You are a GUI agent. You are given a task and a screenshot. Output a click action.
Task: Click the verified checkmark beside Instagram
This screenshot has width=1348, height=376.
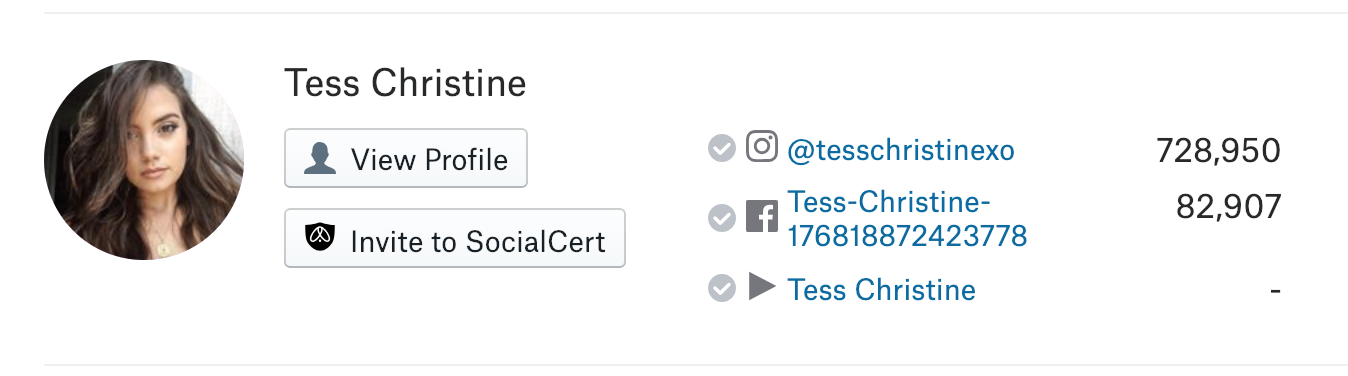click(721, 149)
